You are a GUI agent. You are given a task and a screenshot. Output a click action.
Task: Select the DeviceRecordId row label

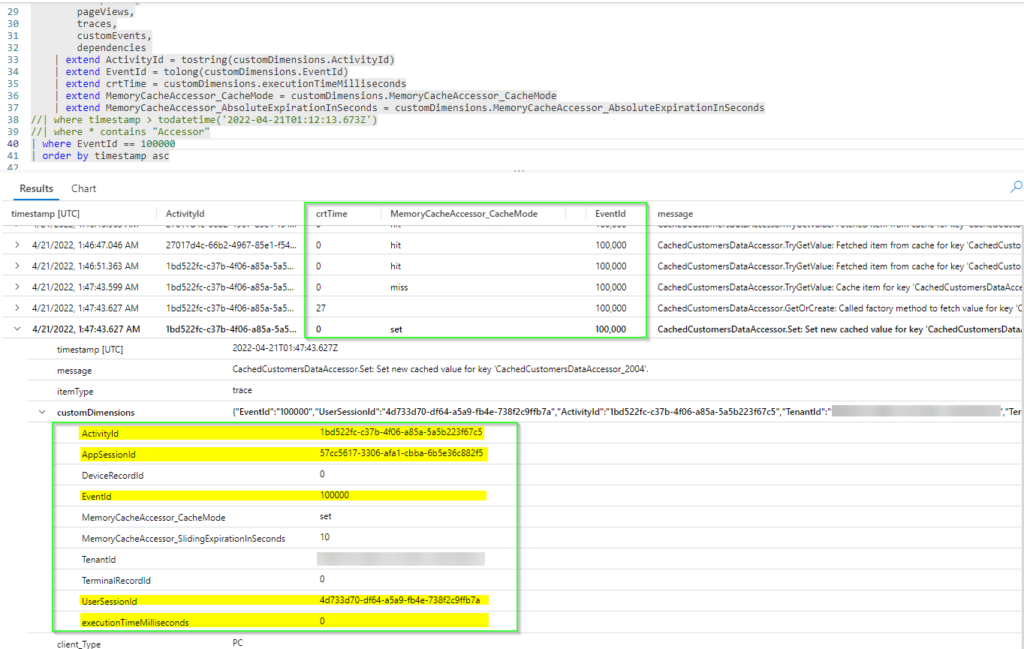[x=112, y=475]
